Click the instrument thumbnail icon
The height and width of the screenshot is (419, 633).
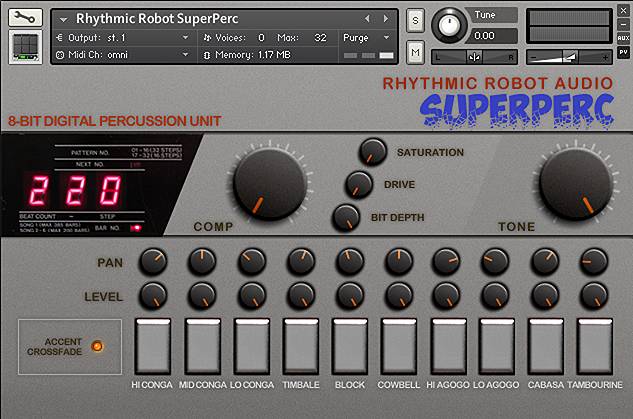click(25, 47)
